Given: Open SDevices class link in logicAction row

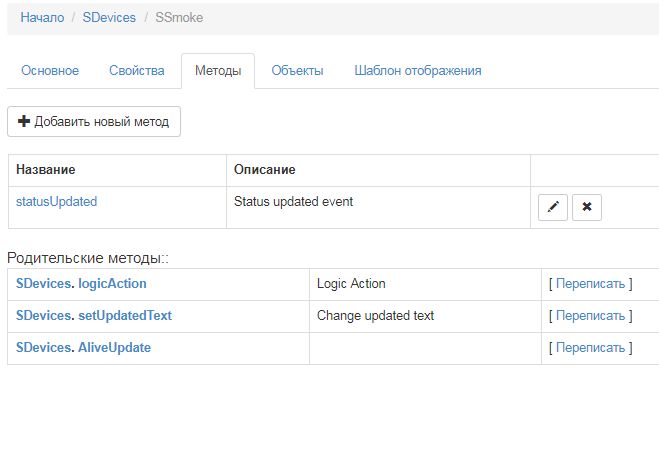Looking at the screenshot, I should (43, 283).
